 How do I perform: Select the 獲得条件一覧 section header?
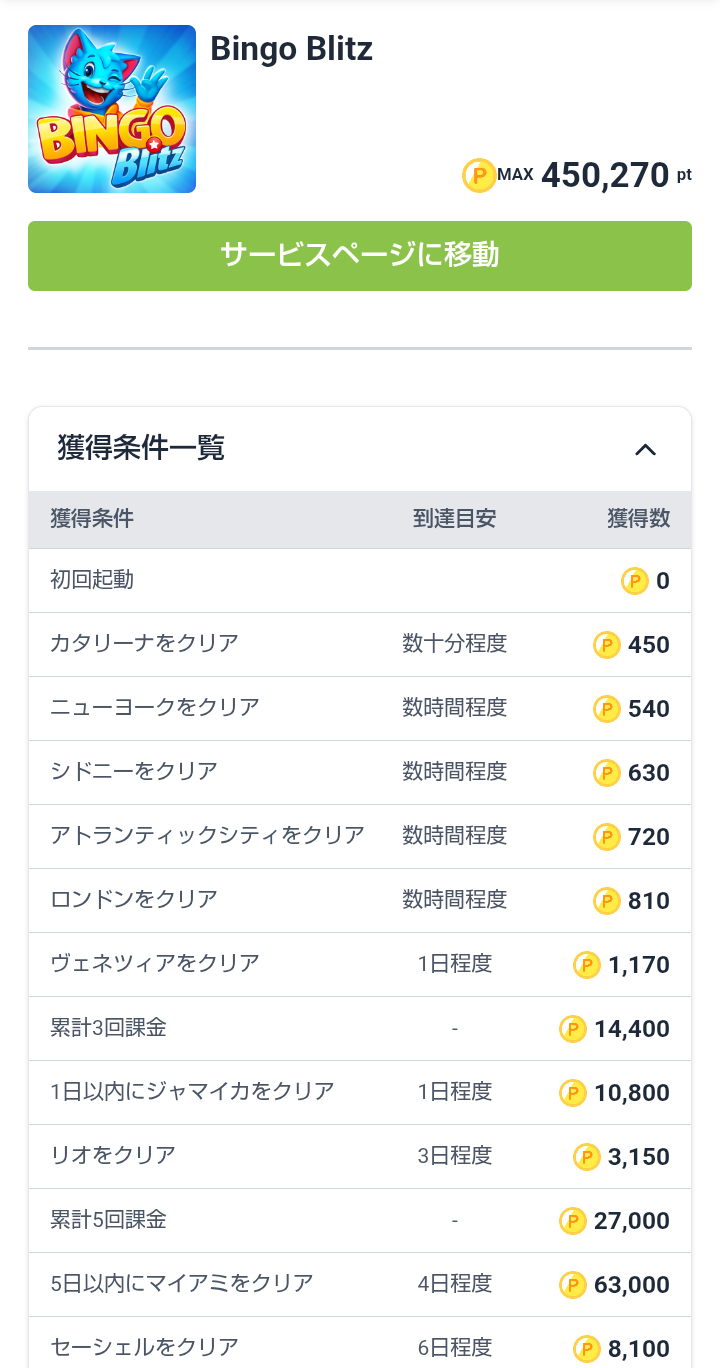(141, 448)
